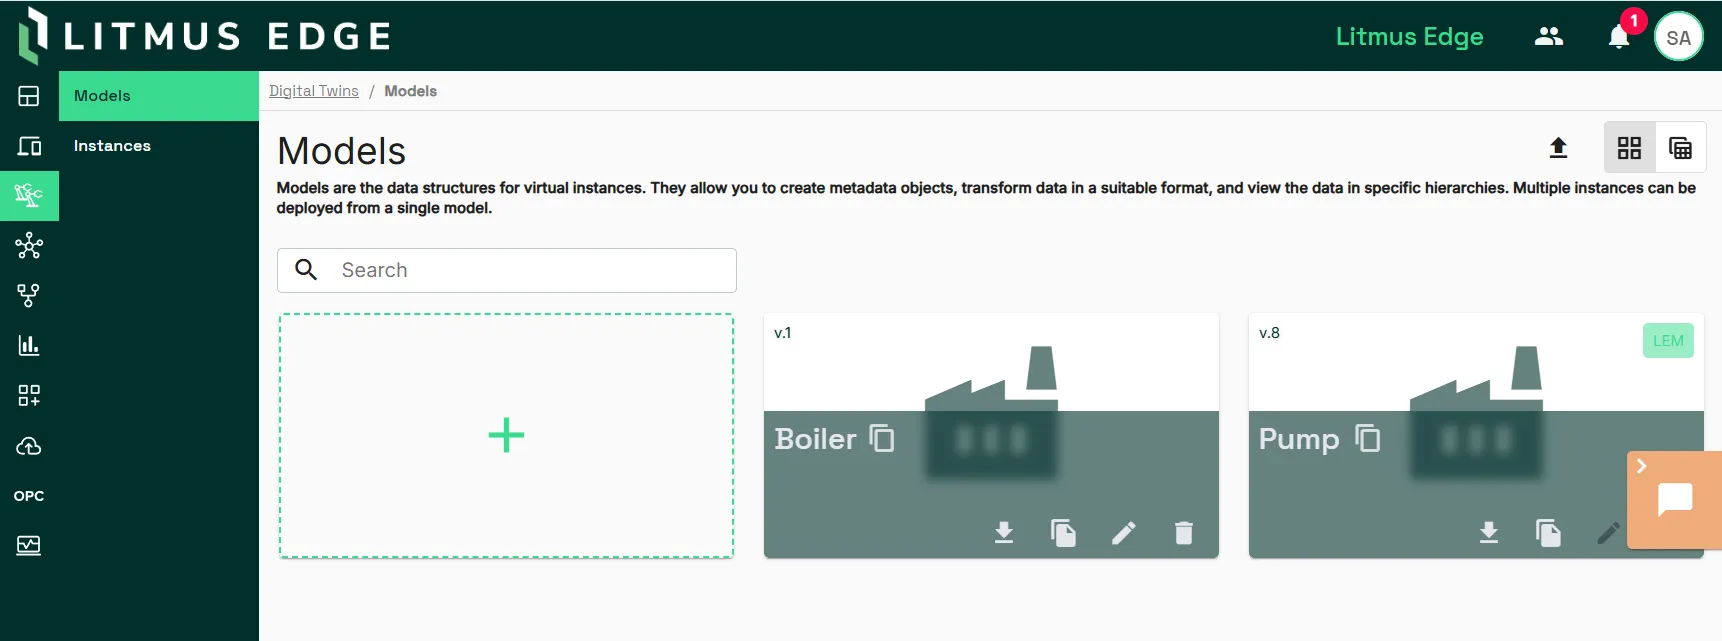Select the Models menu item
This screenshot has width=1722, height=641.
click(x=159, y=96)
